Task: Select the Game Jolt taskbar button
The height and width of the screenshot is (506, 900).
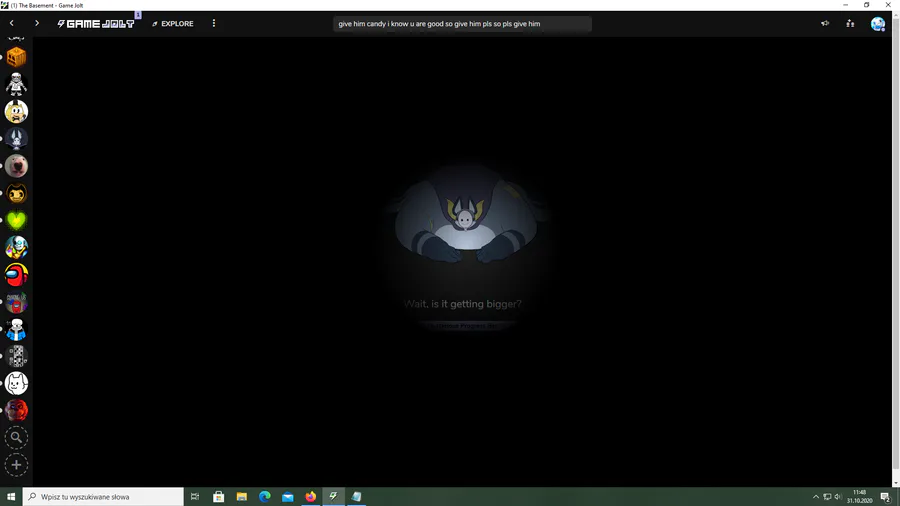Action: pyautogui.click(x=333, y=497)
